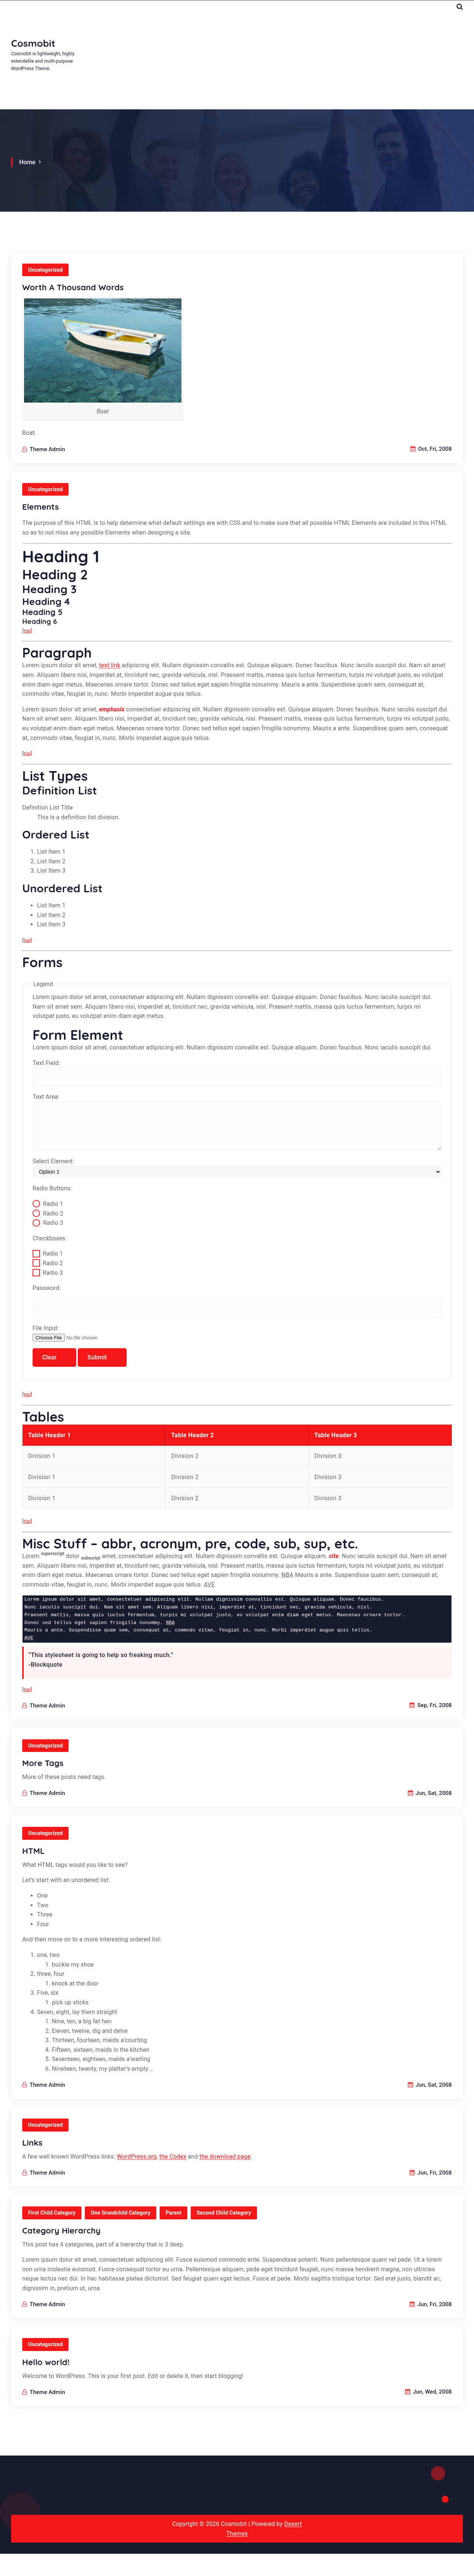This screenshot has width=474, height=2576.
Task: Open the Hello world! post title
Action: 46,2362
